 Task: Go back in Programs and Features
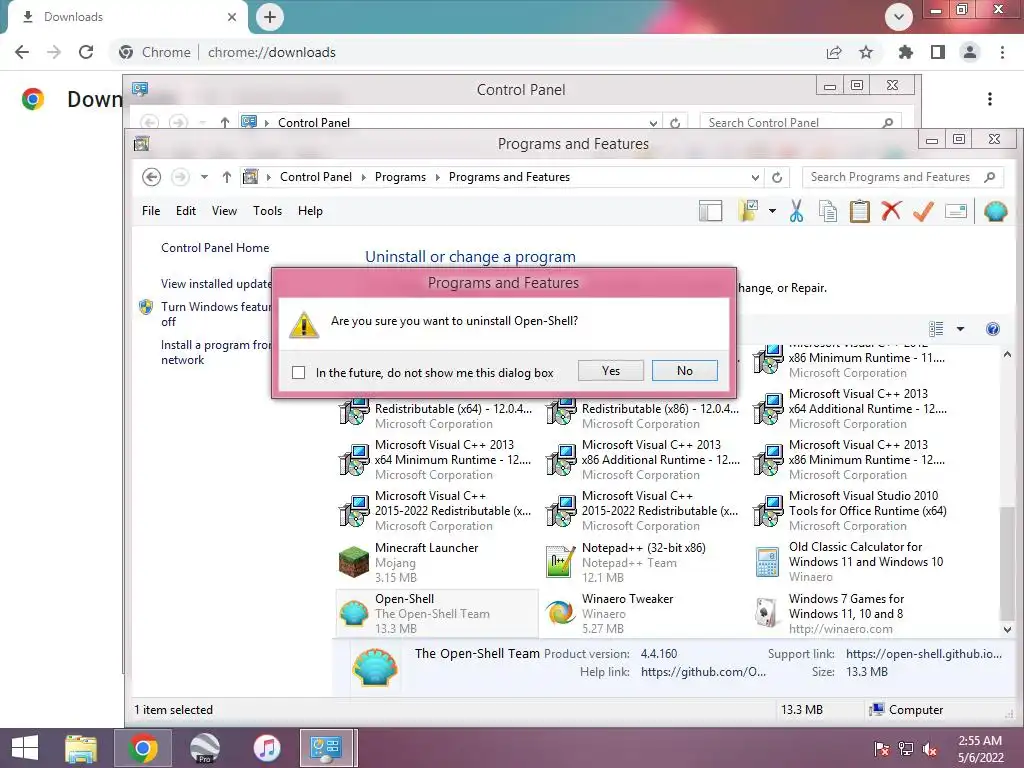[x=152, y=177]
